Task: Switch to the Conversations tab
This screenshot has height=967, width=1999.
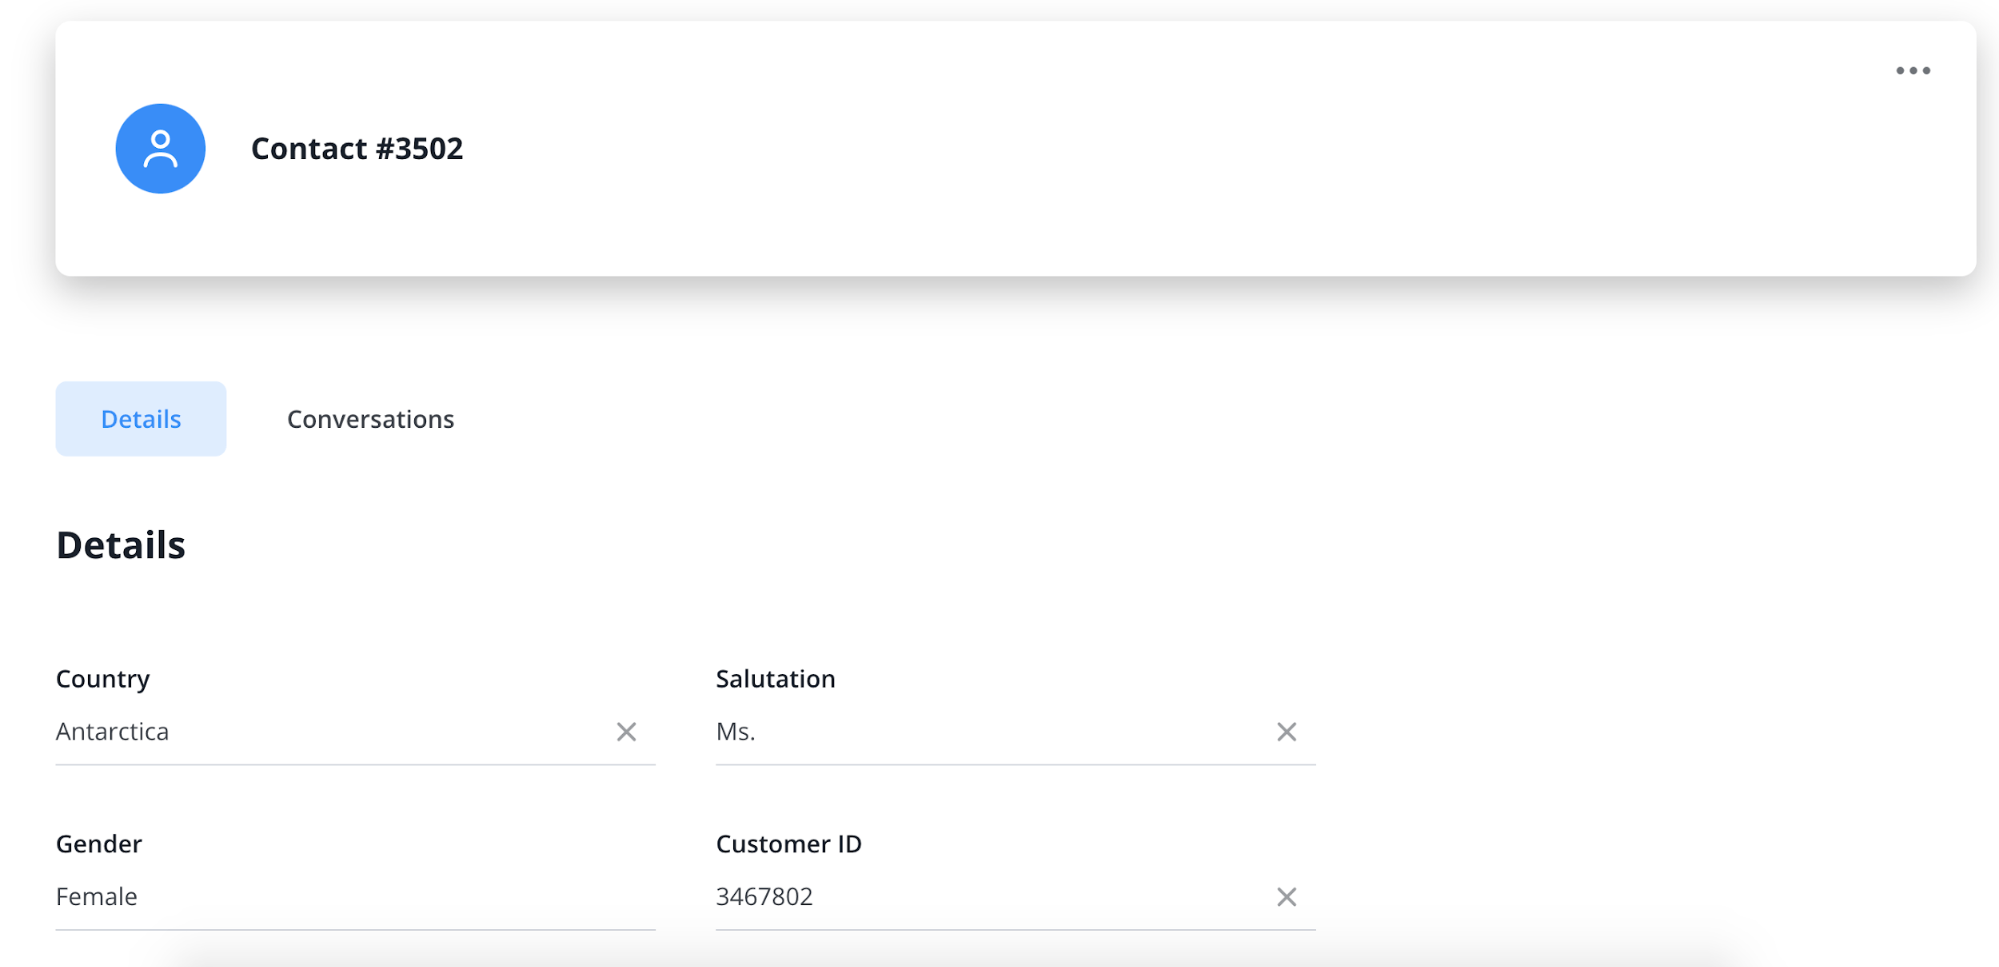Action: (x=370, y=418)
